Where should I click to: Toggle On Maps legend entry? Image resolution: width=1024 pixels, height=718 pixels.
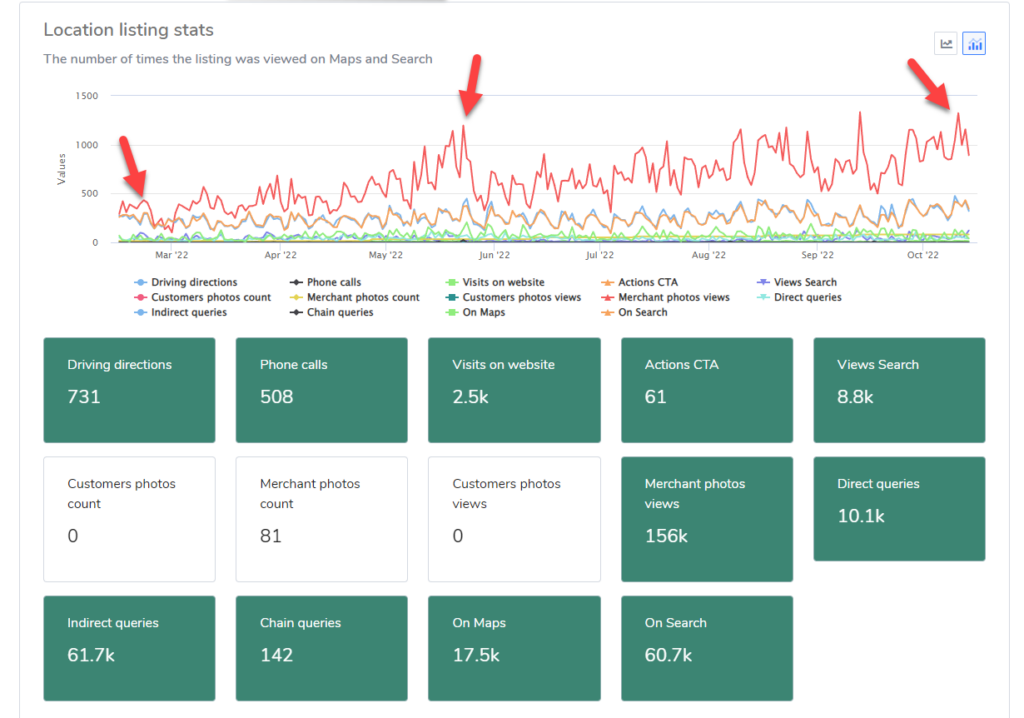pyautogui.click(x=483, y=312)
